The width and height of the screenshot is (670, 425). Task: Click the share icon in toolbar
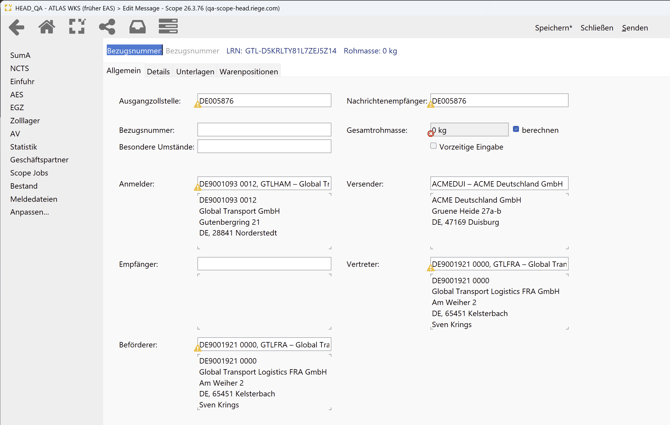(107, 28)
